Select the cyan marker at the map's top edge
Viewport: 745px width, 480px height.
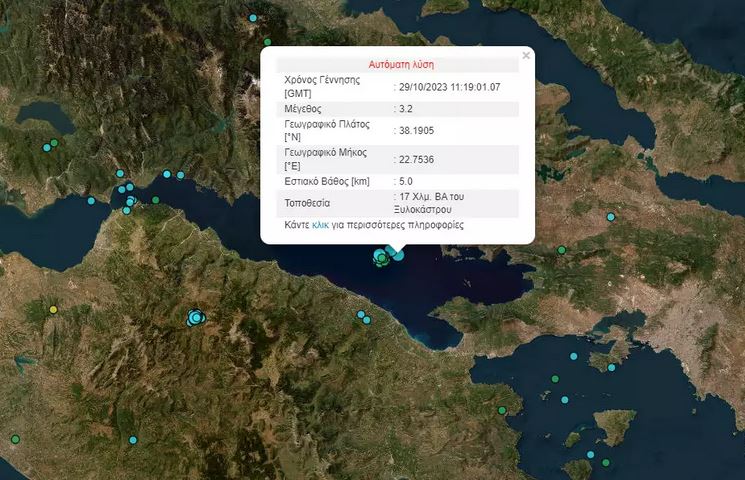tap(253, 18)
